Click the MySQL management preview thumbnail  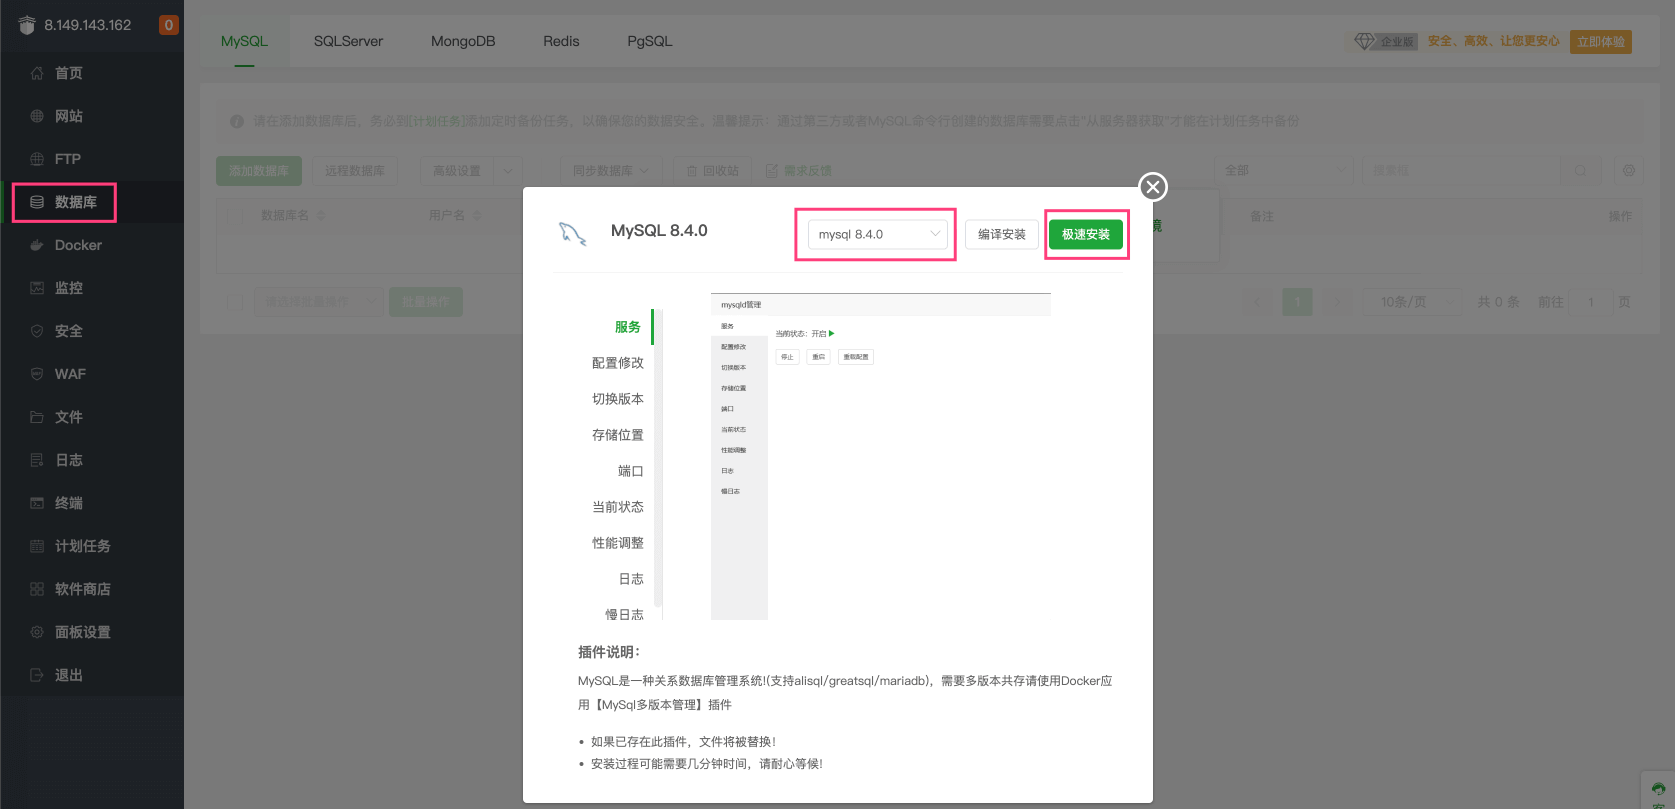(x=880, y=456)
